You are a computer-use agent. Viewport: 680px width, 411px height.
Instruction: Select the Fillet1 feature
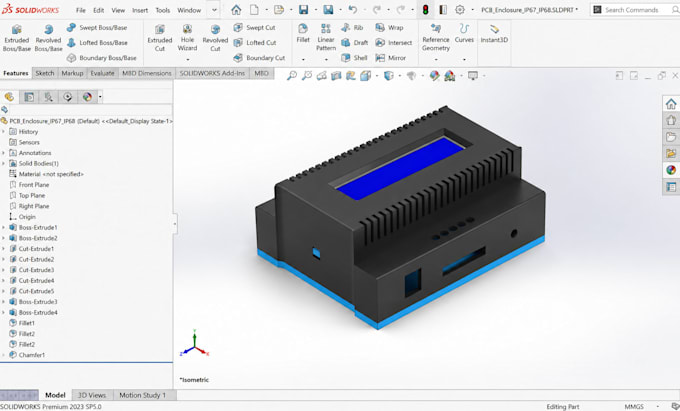point(26,323)
